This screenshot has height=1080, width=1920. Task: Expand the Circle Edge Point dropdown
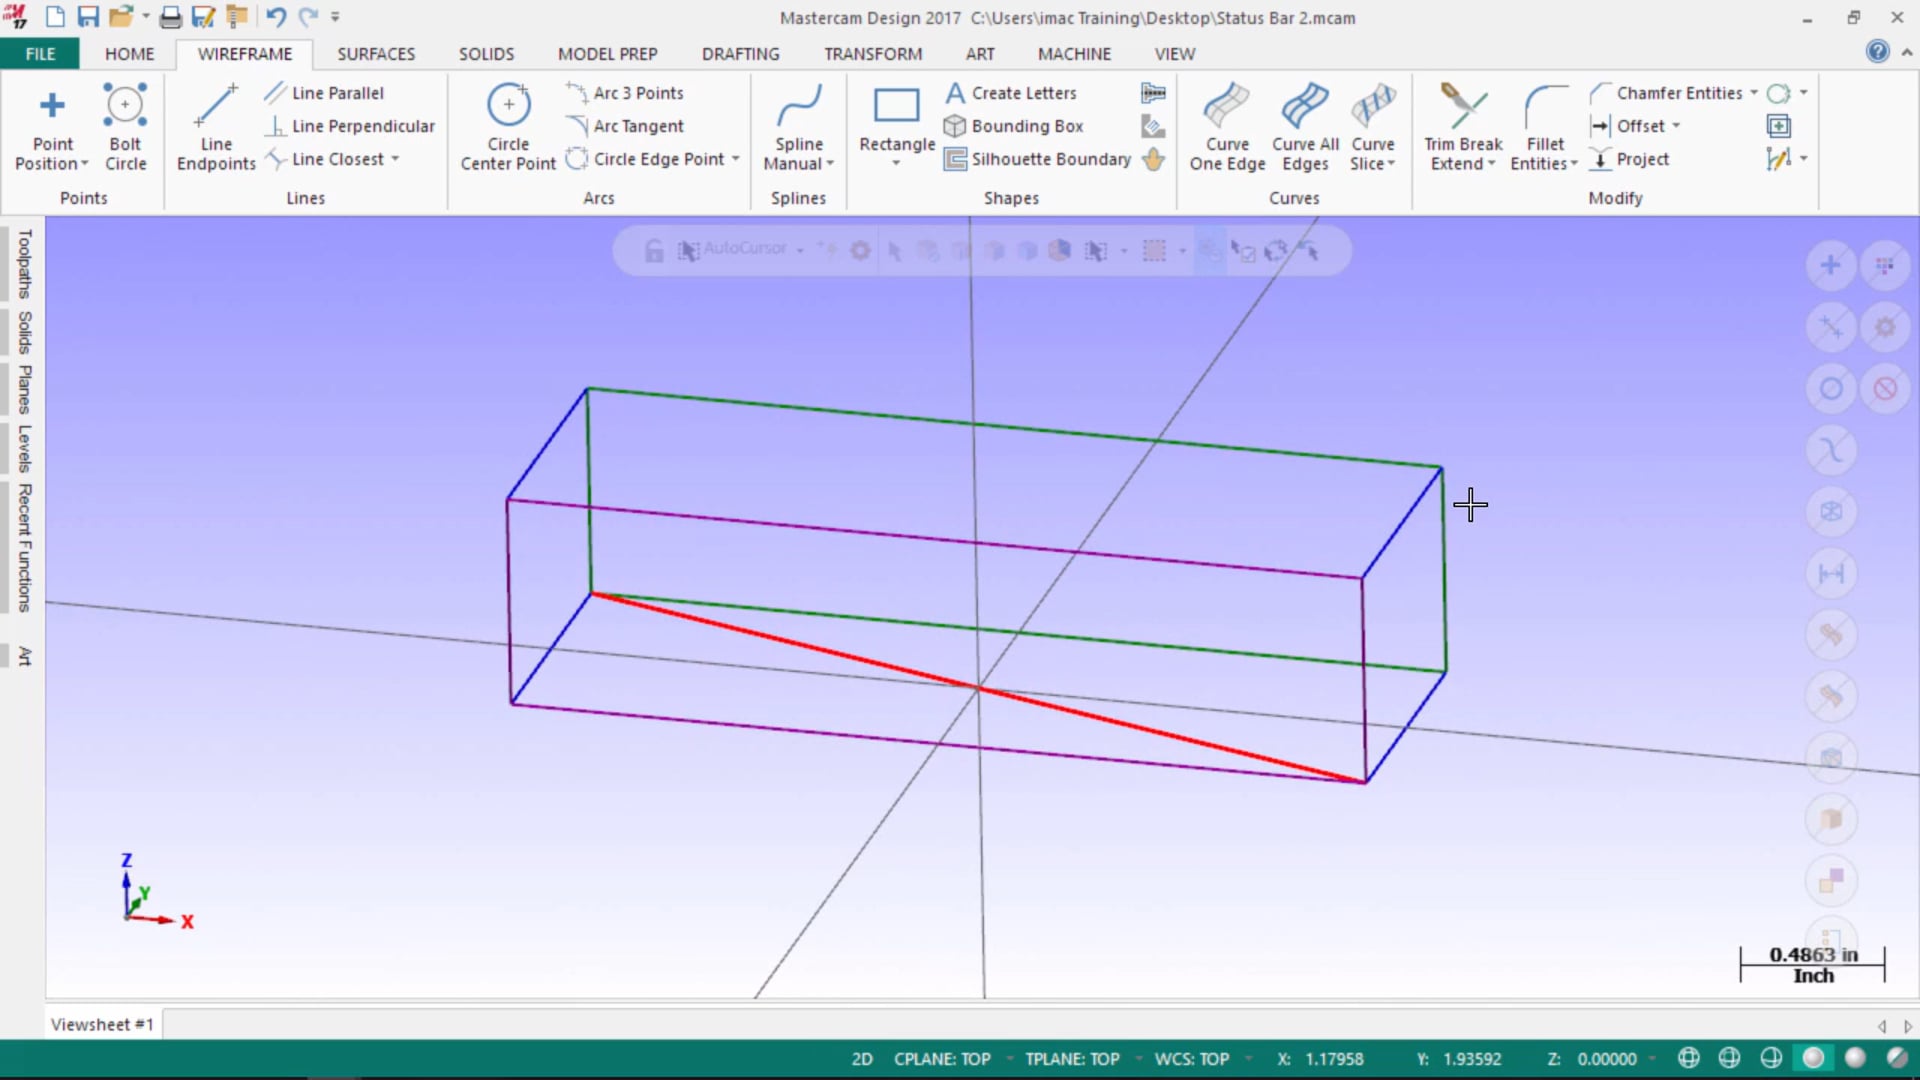point(735,158)
